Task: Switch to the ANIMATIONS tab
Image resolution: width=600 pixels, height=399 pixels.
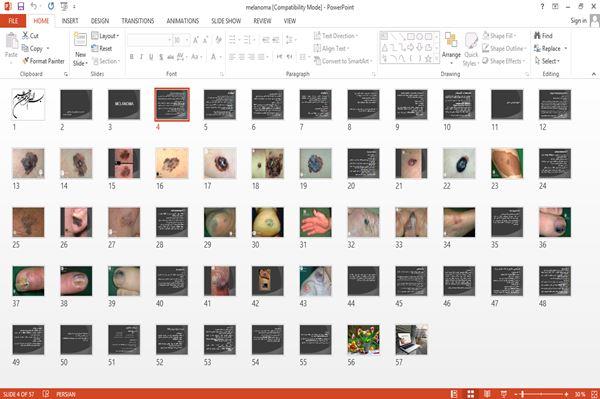Action: point(183,21)
